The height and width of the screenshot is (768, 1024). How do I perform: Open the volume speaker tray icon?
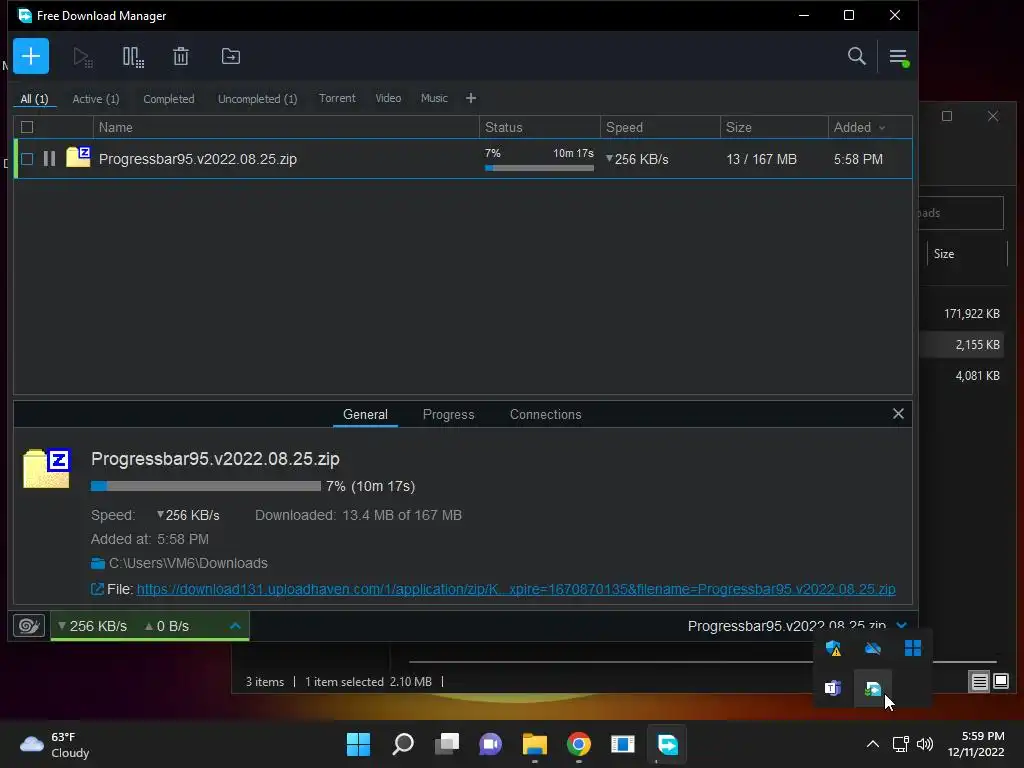[x=924, y=744]
